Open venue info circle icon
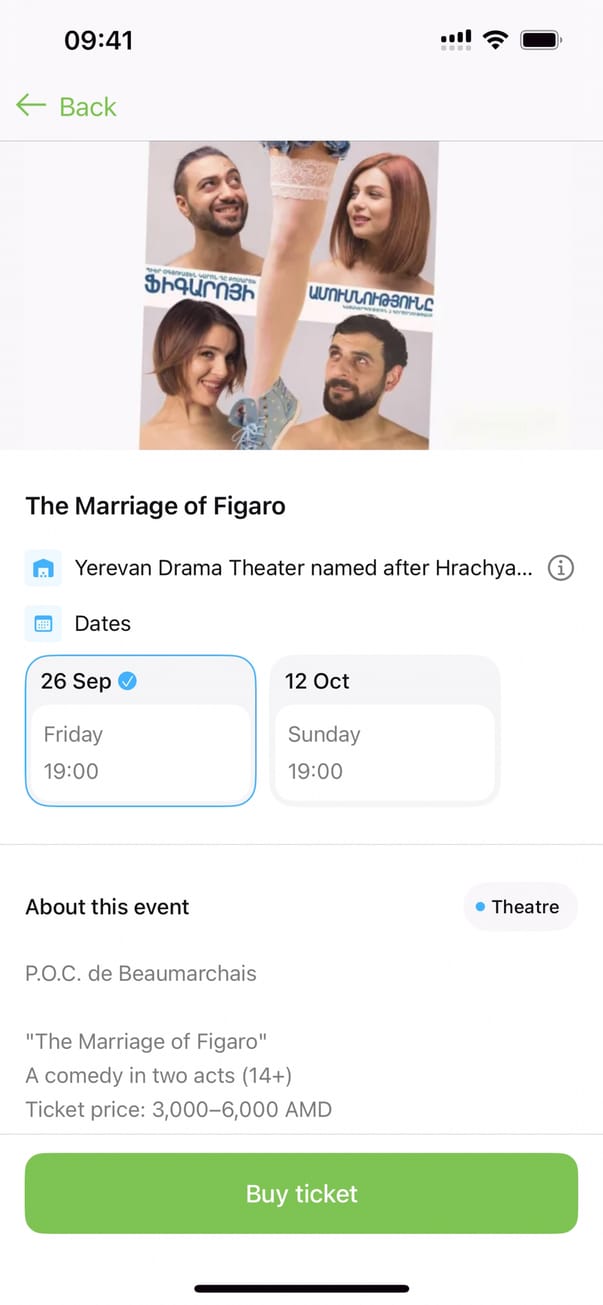This screenshot has height=1305, width=603. pos(561,569)
